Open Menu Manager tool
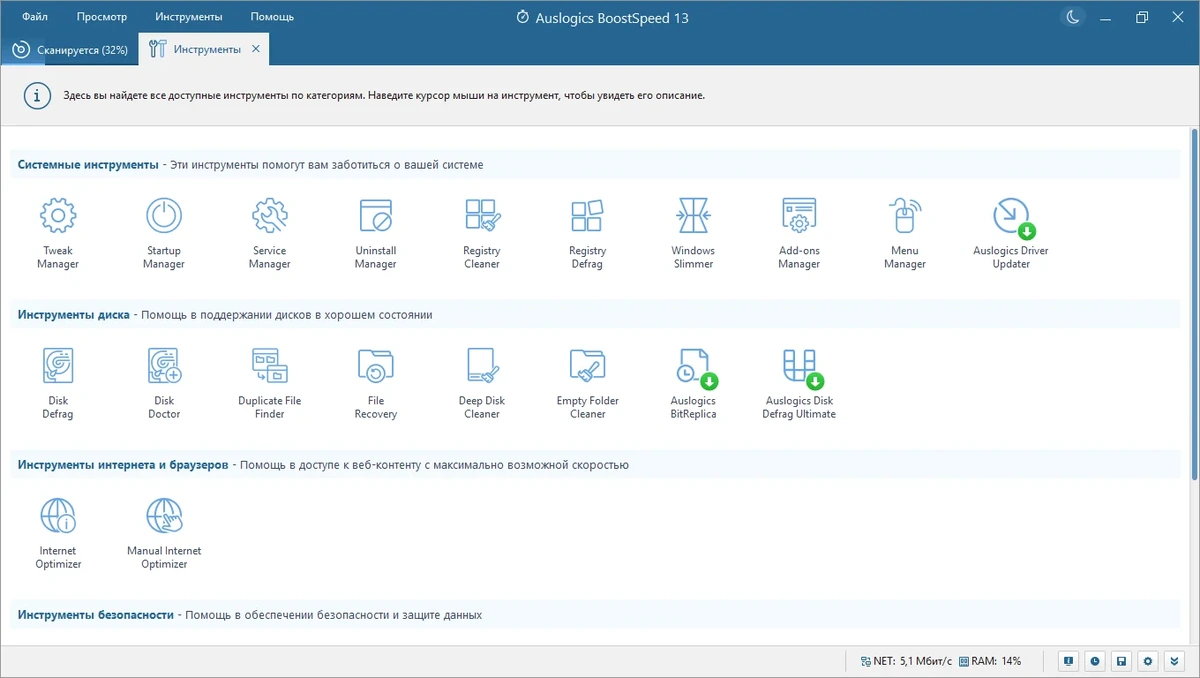Screen dimensions: 1200x678 point(905,232)
